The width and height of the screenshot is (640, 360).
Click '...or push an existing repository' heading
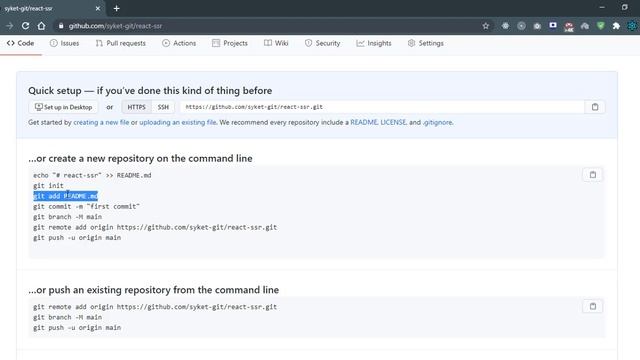pyautogui.click(x=153, y=290)
